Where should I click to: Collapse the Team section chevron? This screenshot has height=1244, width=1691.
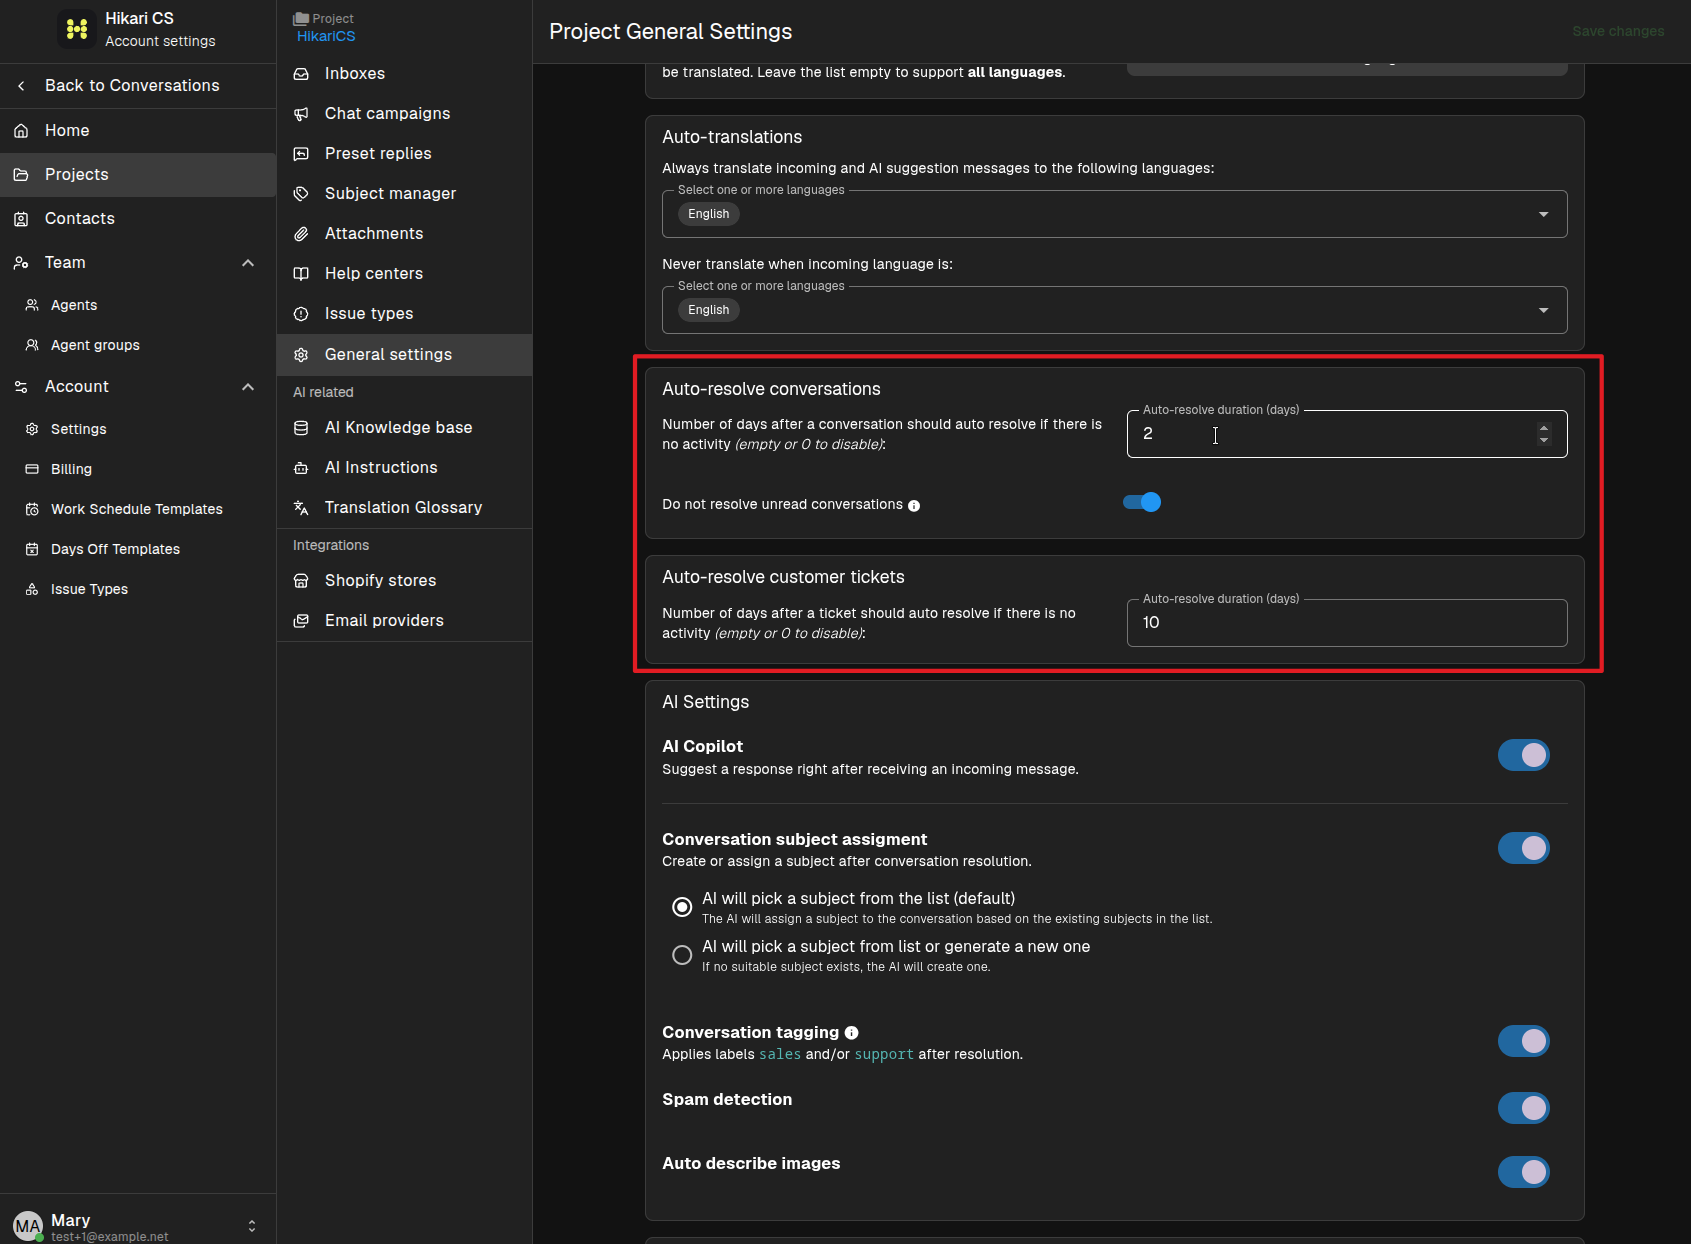tap(248, 263)
